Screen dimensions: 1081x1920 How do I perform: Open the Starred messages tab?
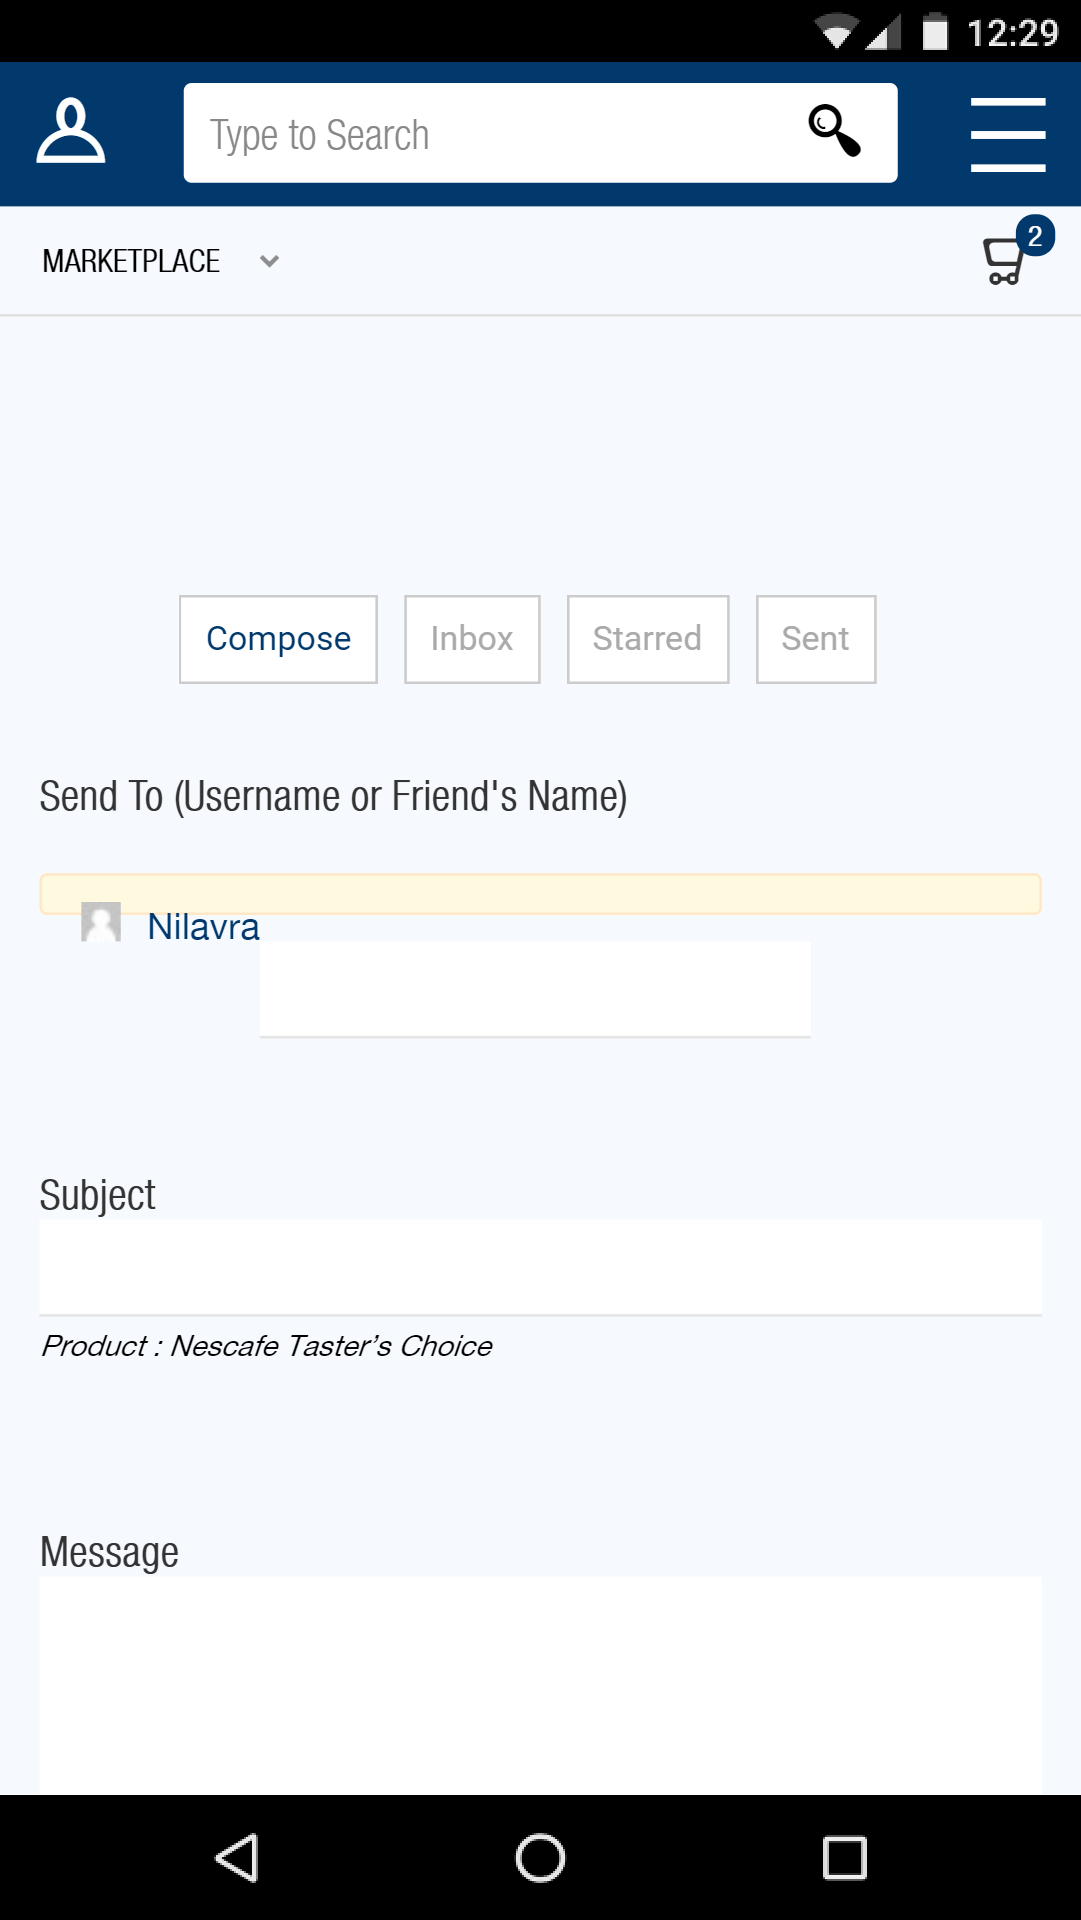[x=647, y=639]
